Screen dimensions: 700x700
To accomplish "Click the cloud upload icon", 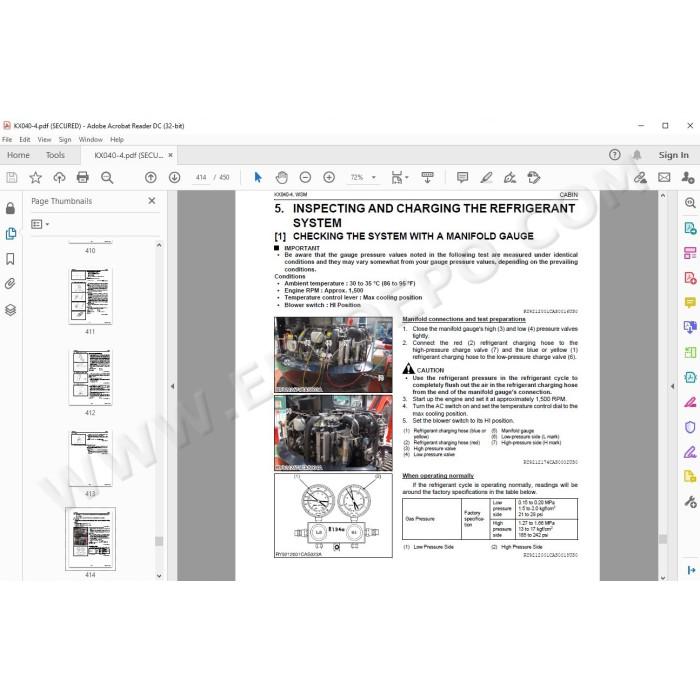I will (x=59, y=177).
